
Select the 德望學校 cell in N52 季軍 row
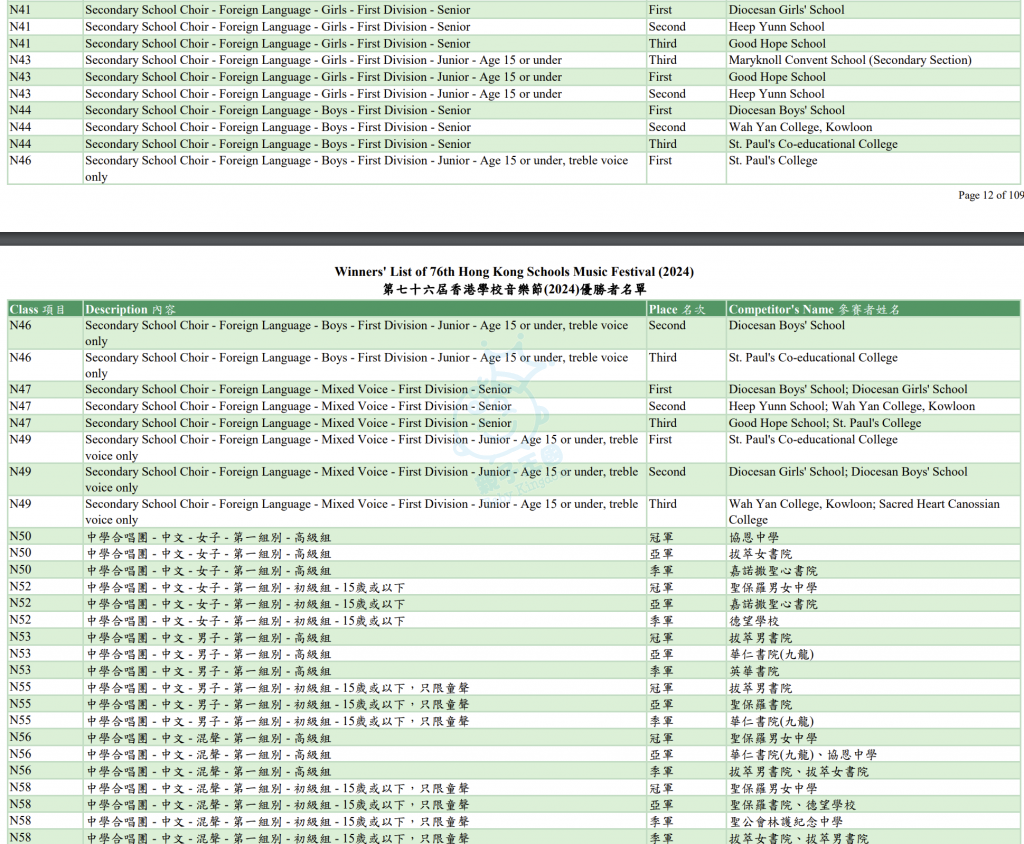(754, 621)
